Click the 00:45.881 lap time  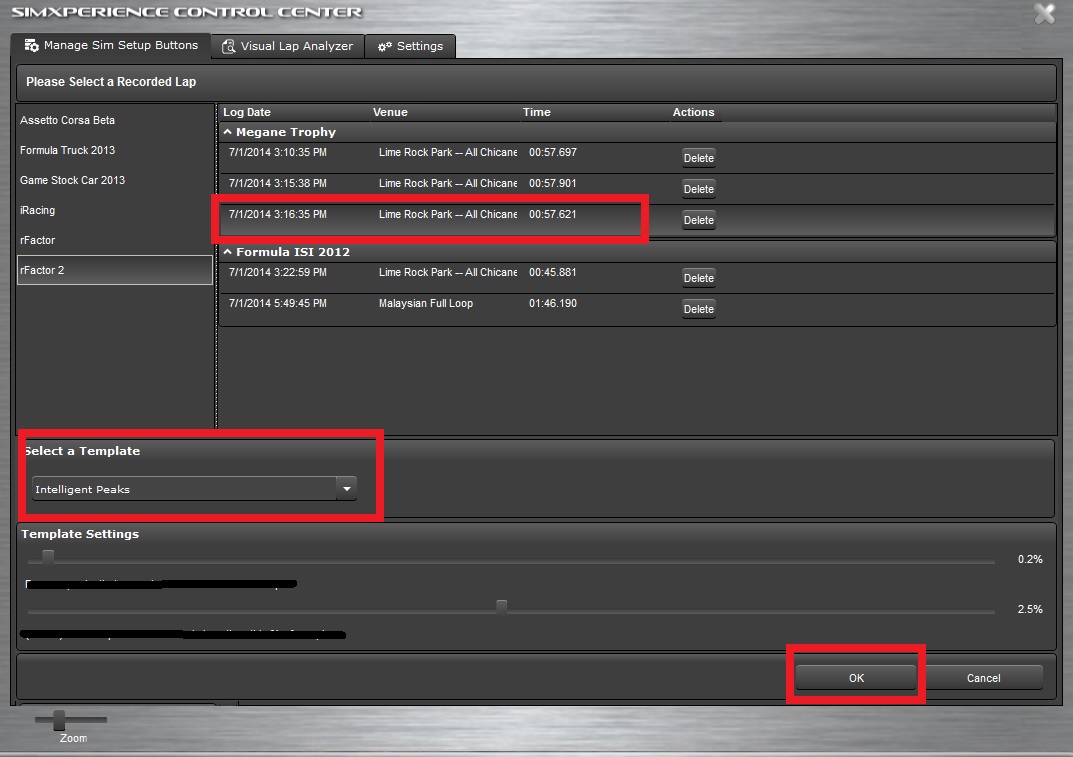[x=553, y=272]
